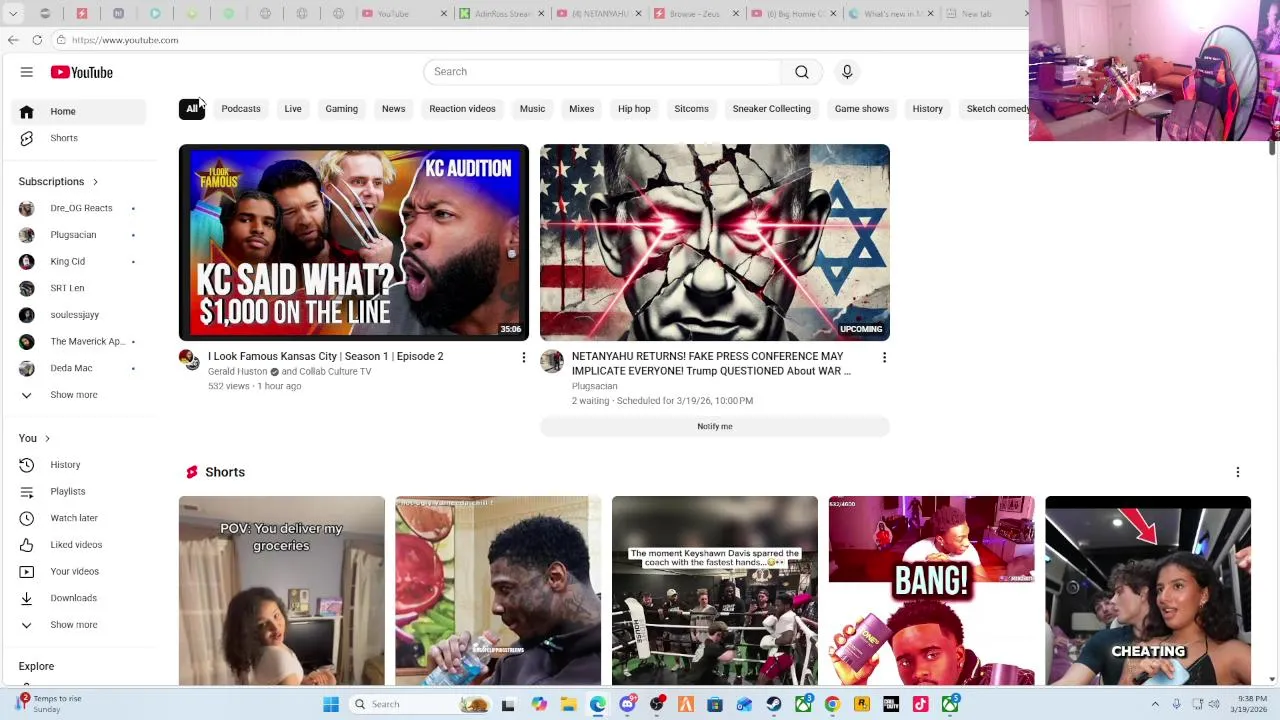Select the Live filter chip

[x=293, y=109]
